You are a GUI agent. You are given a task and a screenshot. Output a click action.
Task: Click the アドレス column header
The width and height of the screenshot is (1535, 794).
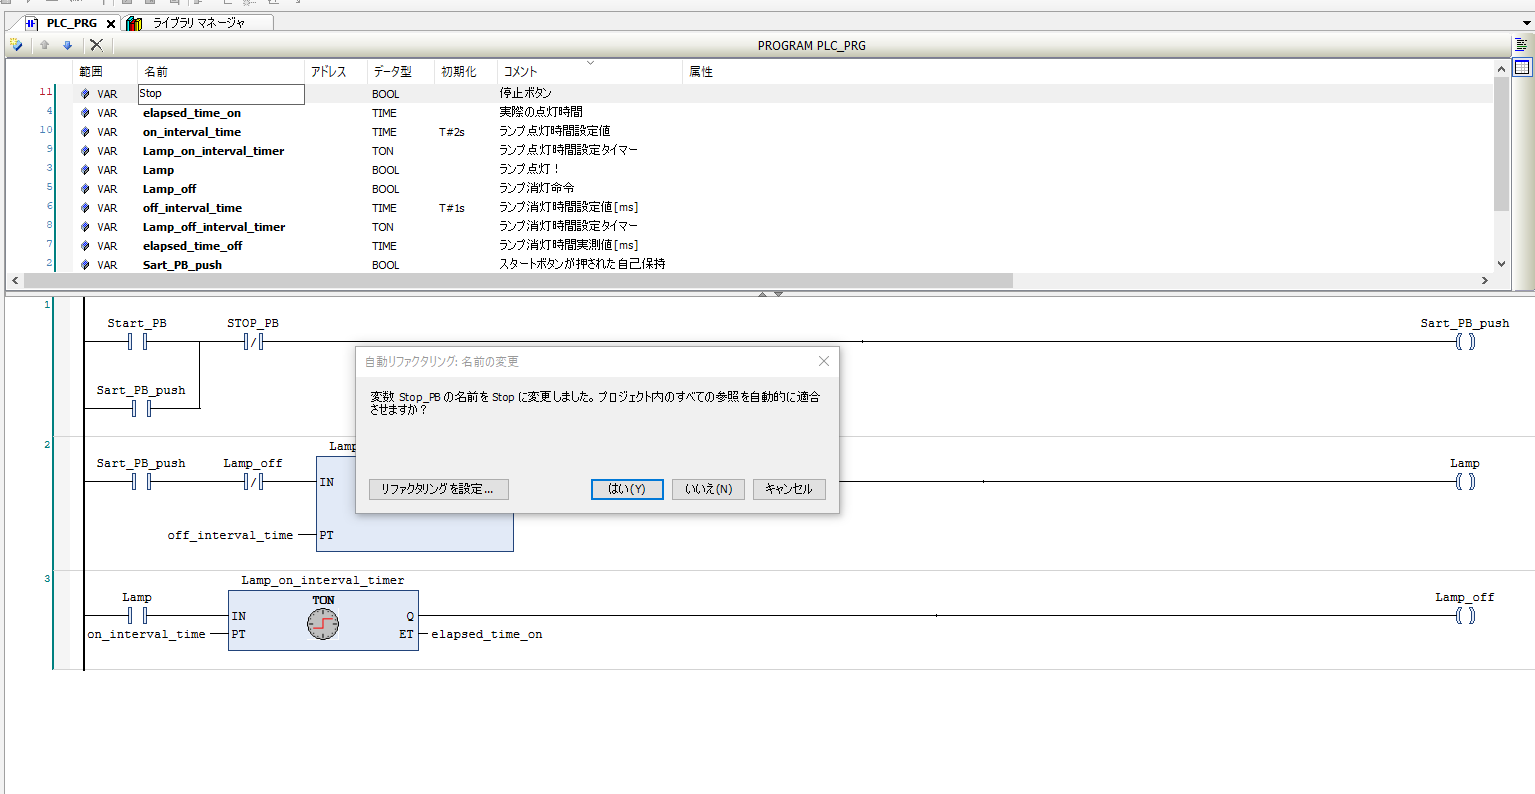tap(336, 72)
